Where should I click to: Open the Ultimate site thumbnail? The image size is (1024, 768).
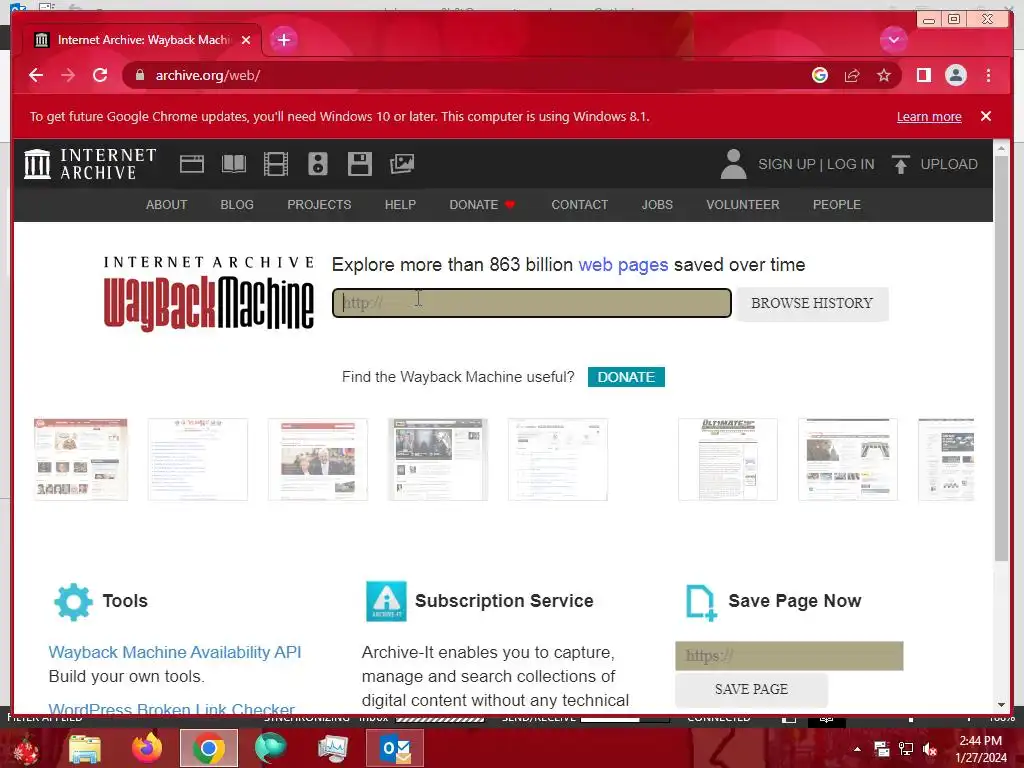coord(728,460)
